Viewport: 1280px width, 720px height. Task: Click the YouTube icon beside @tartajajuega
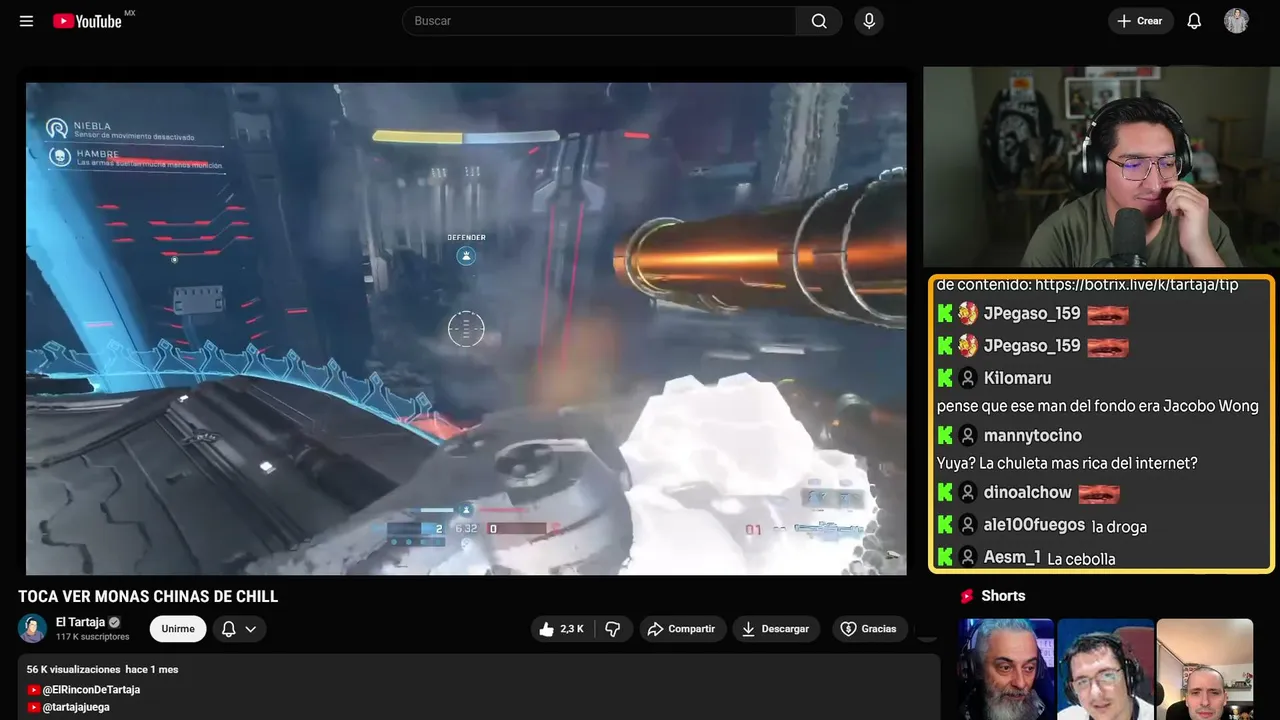[34, 707]
